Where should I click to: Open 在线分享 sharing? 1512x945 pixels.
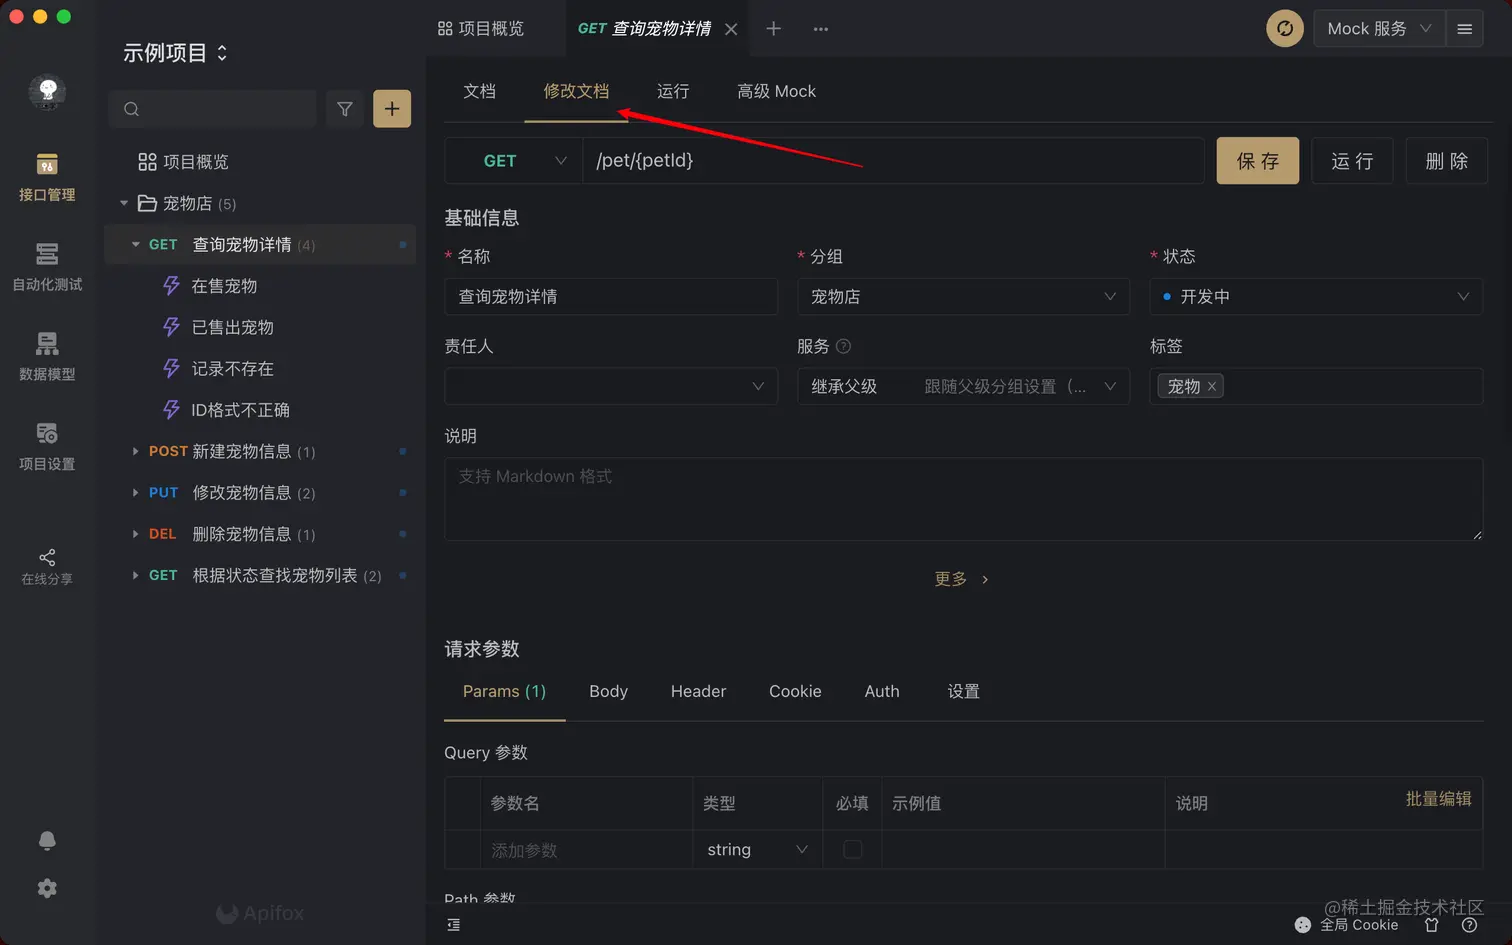(47, 567)
